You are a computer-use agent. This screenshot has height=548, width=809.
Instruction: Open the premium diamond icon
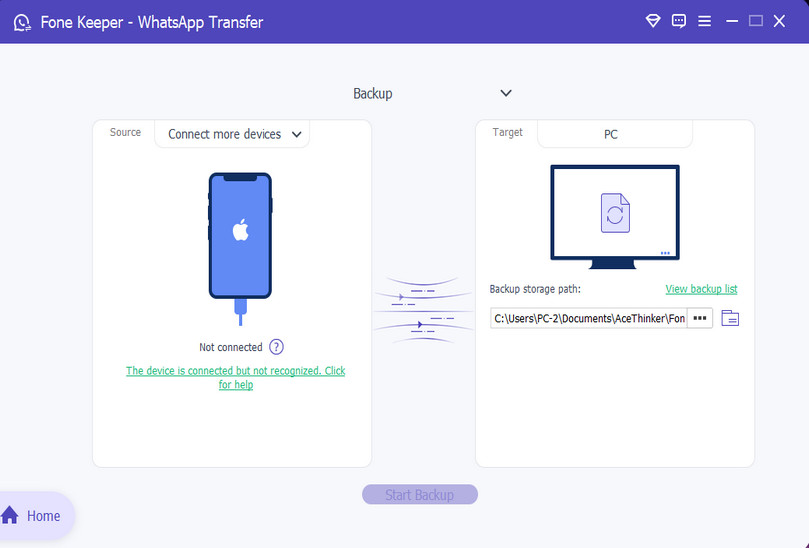(653, 21)
